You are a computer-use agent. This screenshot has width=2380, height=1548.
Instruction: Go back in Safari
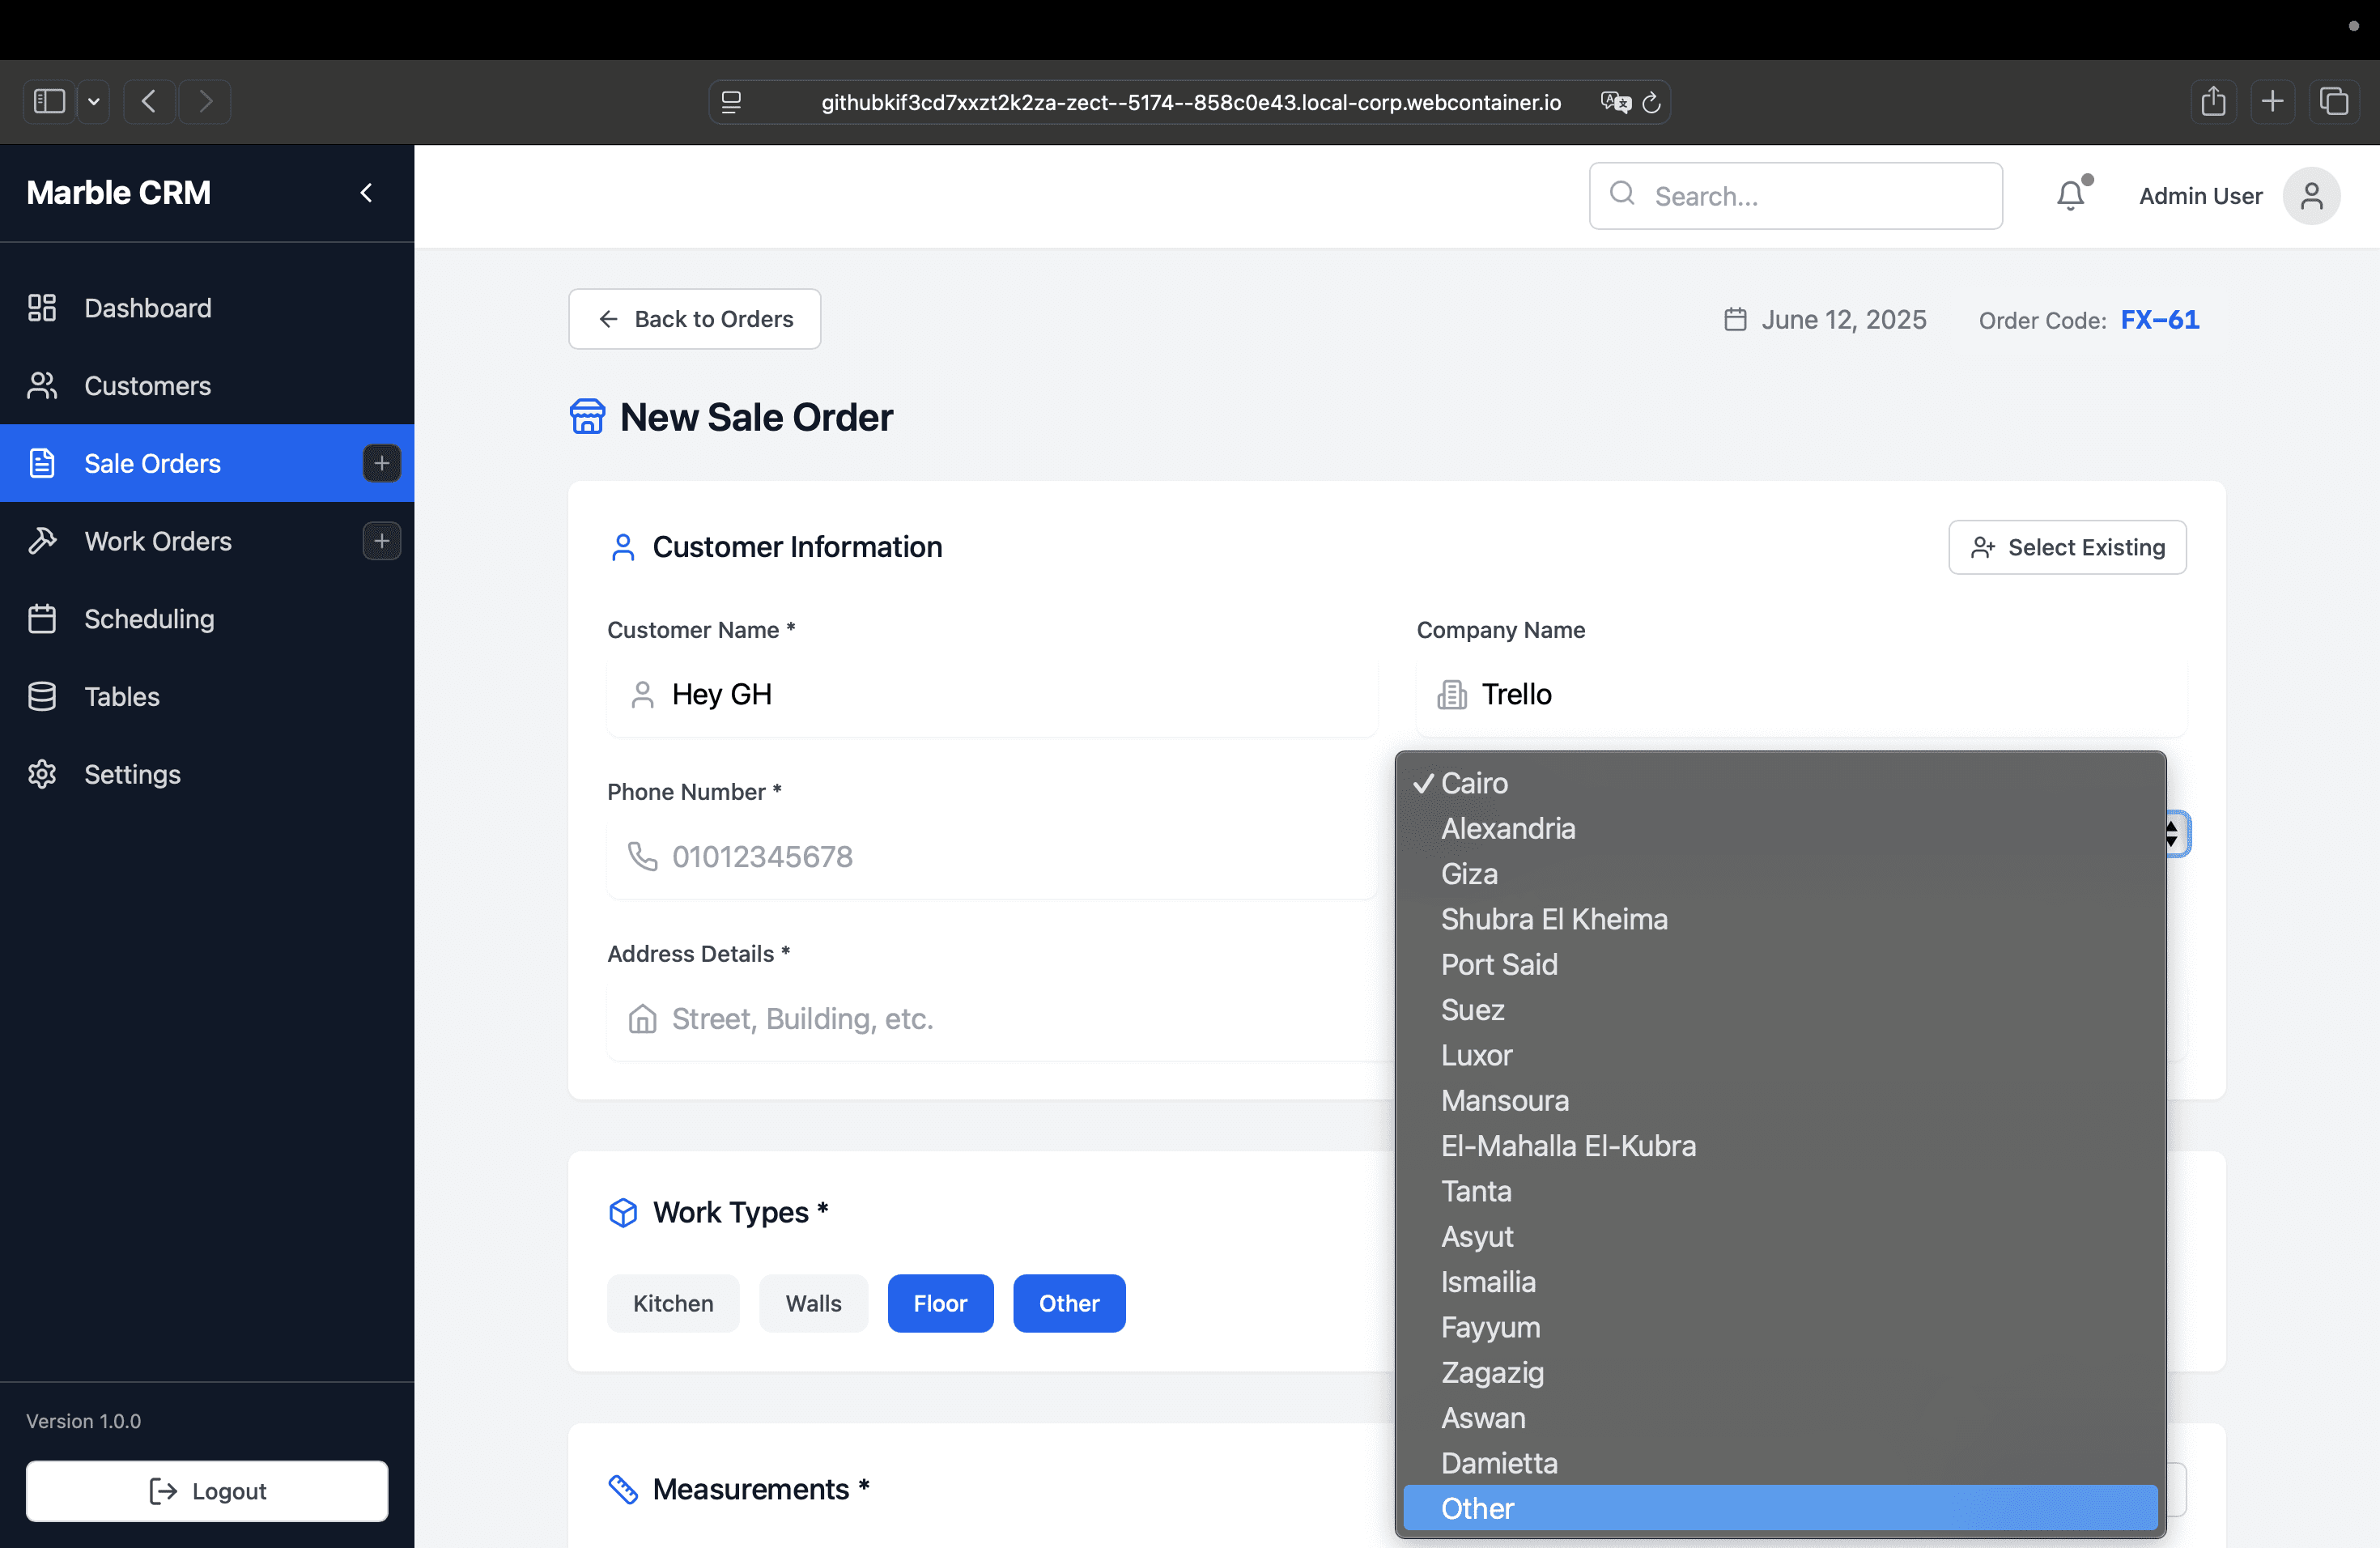click(x=149, y=101)
